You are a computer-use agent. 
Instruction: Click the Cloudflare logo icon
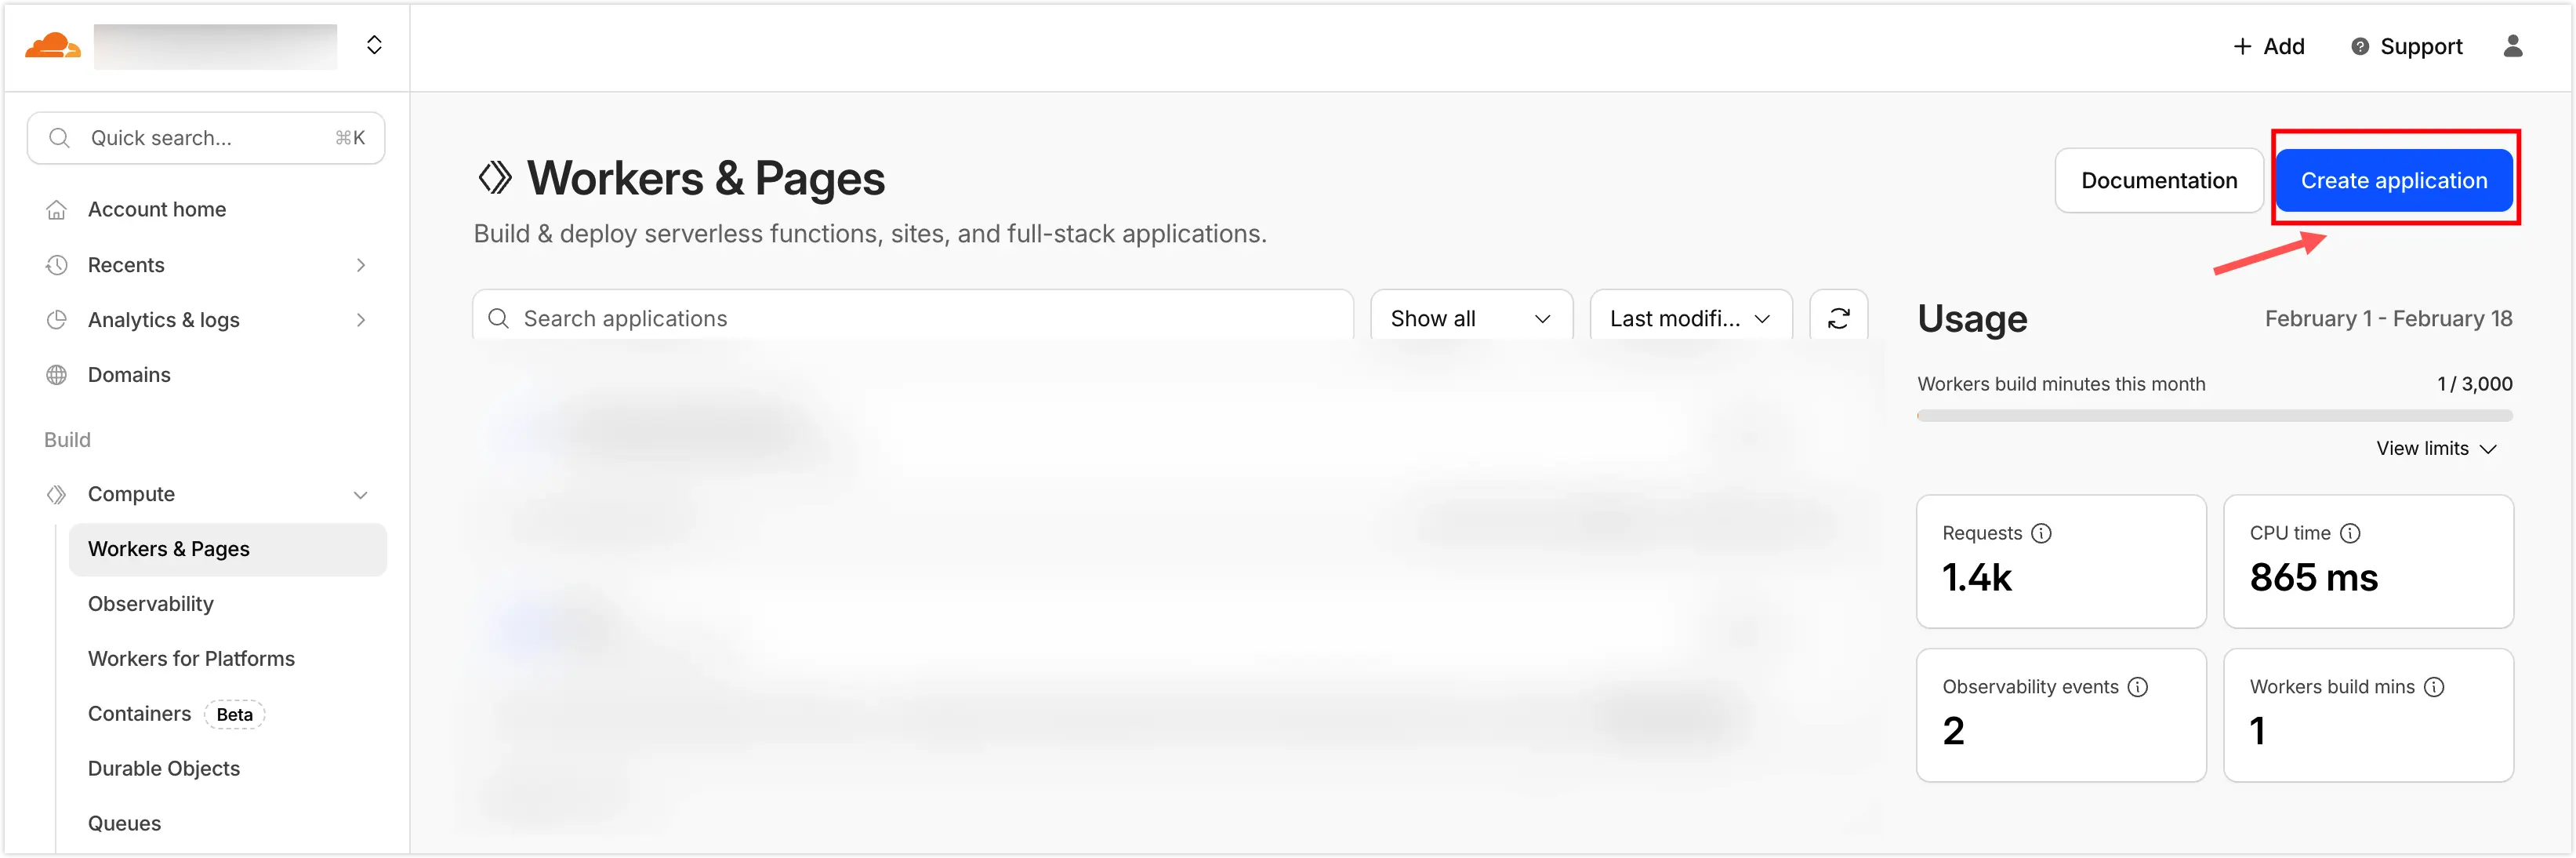coord(52,46)
